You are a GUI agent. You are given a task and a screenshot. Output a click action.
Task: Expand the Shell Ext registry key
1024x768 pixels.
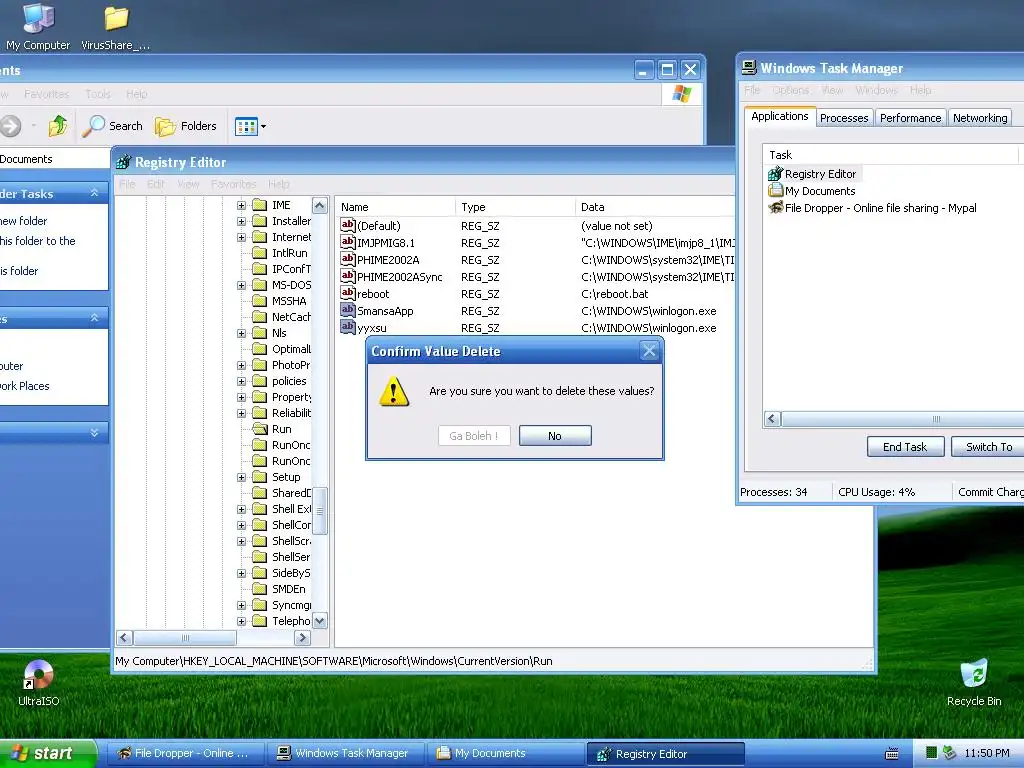coord(242,509)
